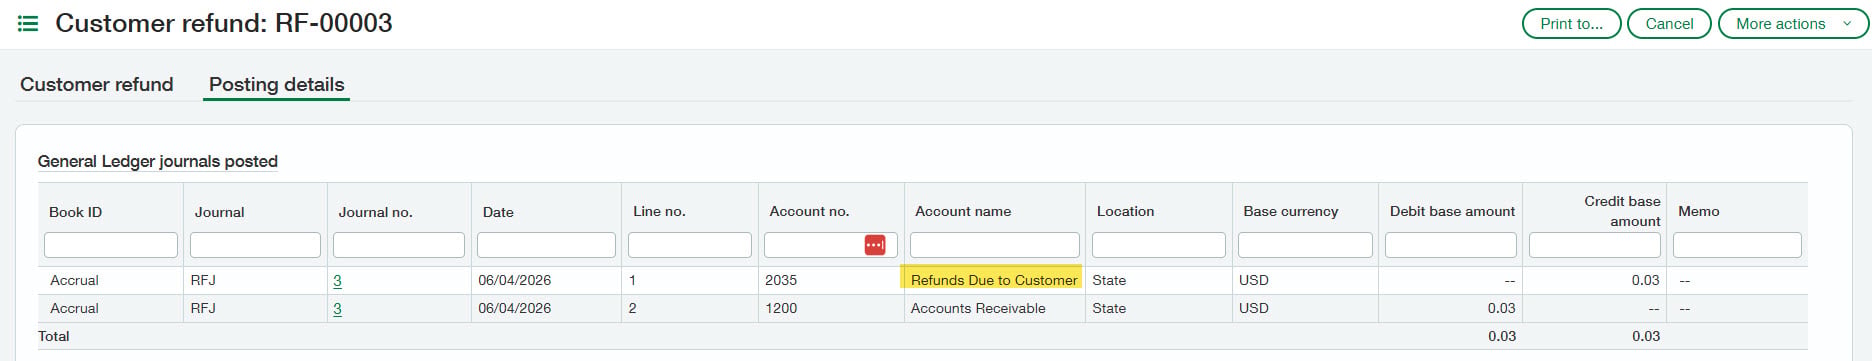The image size is (1872, 361).
Task: Sort by the Book ID column header
Action: tap(76, 212)
